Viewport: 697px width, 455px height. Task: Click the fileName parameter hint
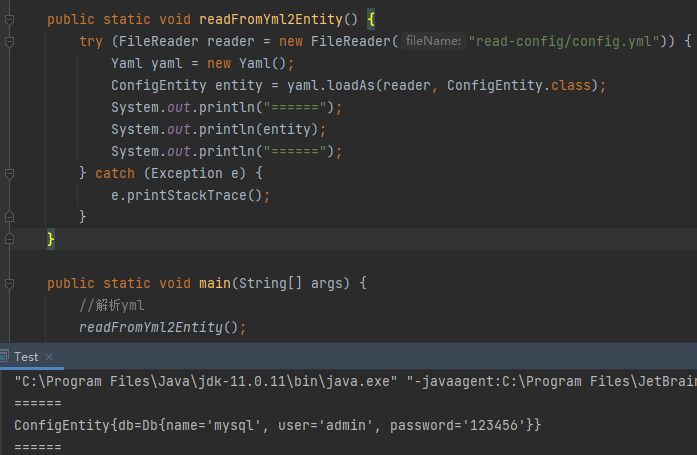pyautogui.click(x=433, y=41)
